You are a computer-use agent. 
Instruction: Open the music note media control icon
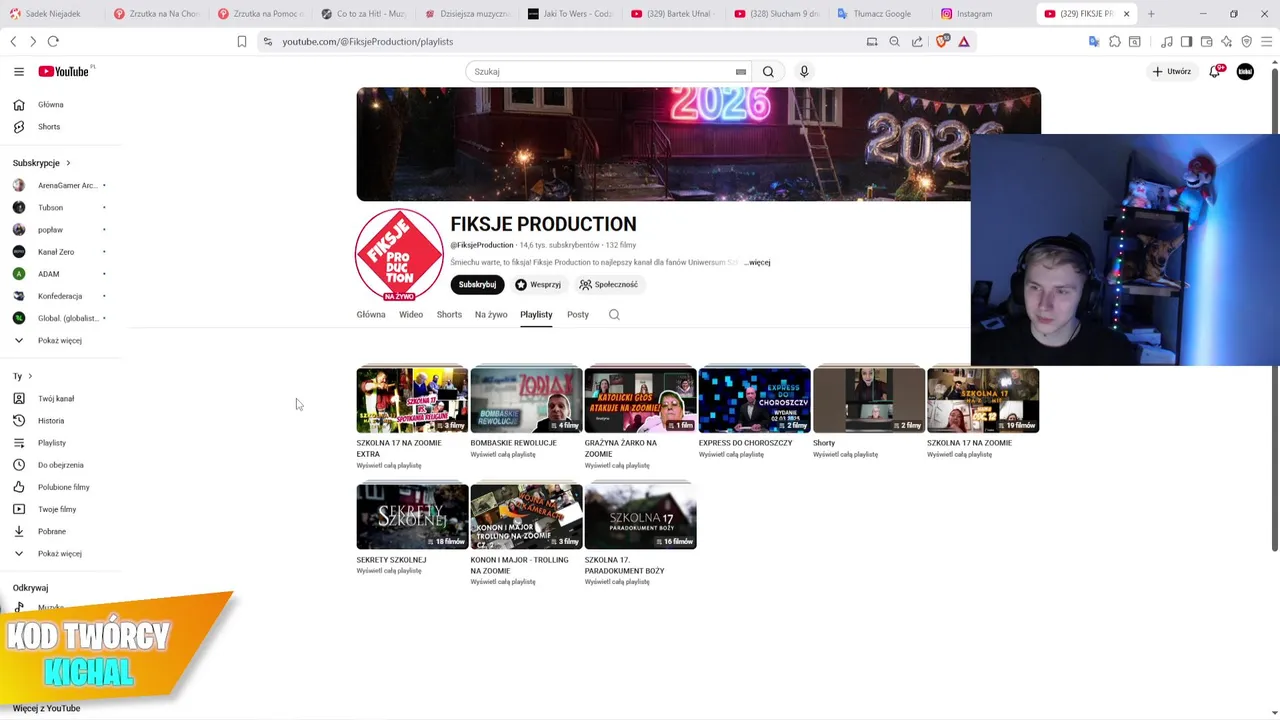click(1166, 41)
